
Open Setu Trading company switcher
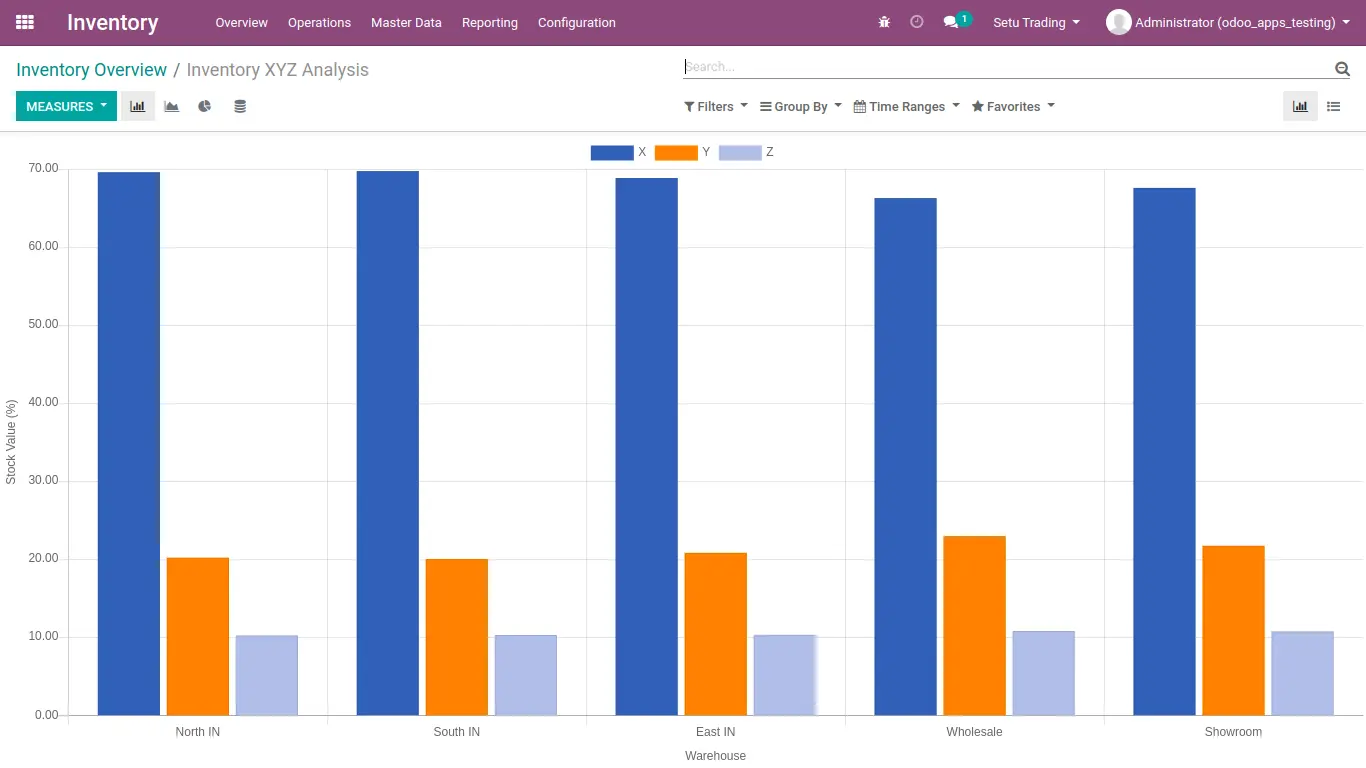pyautogui.click(x=1036, y=22)
